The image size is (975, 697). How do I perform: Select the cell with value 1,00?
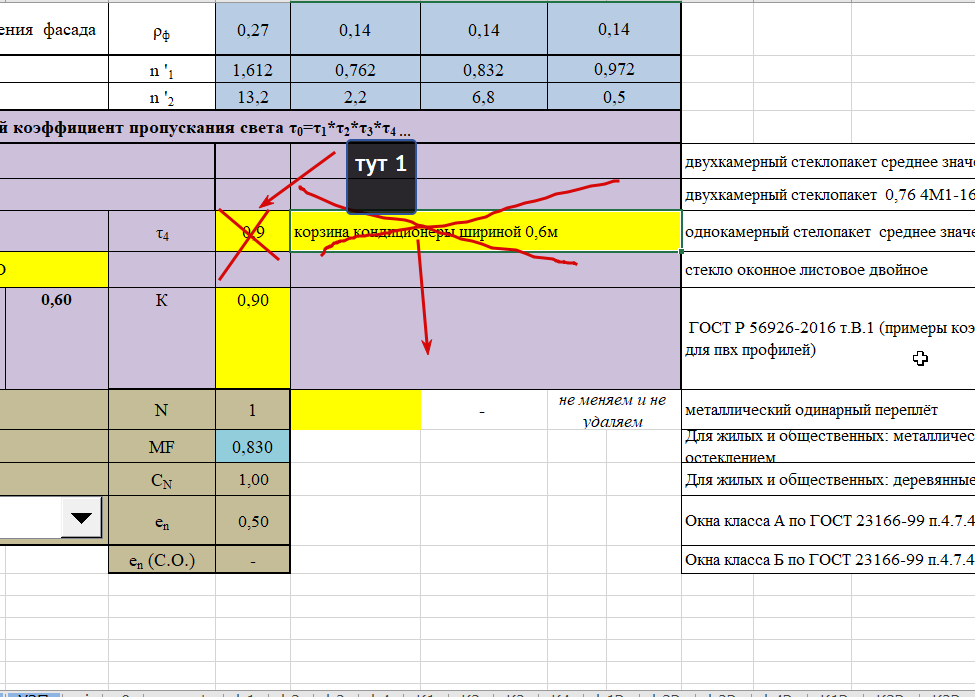pos(253,479)
